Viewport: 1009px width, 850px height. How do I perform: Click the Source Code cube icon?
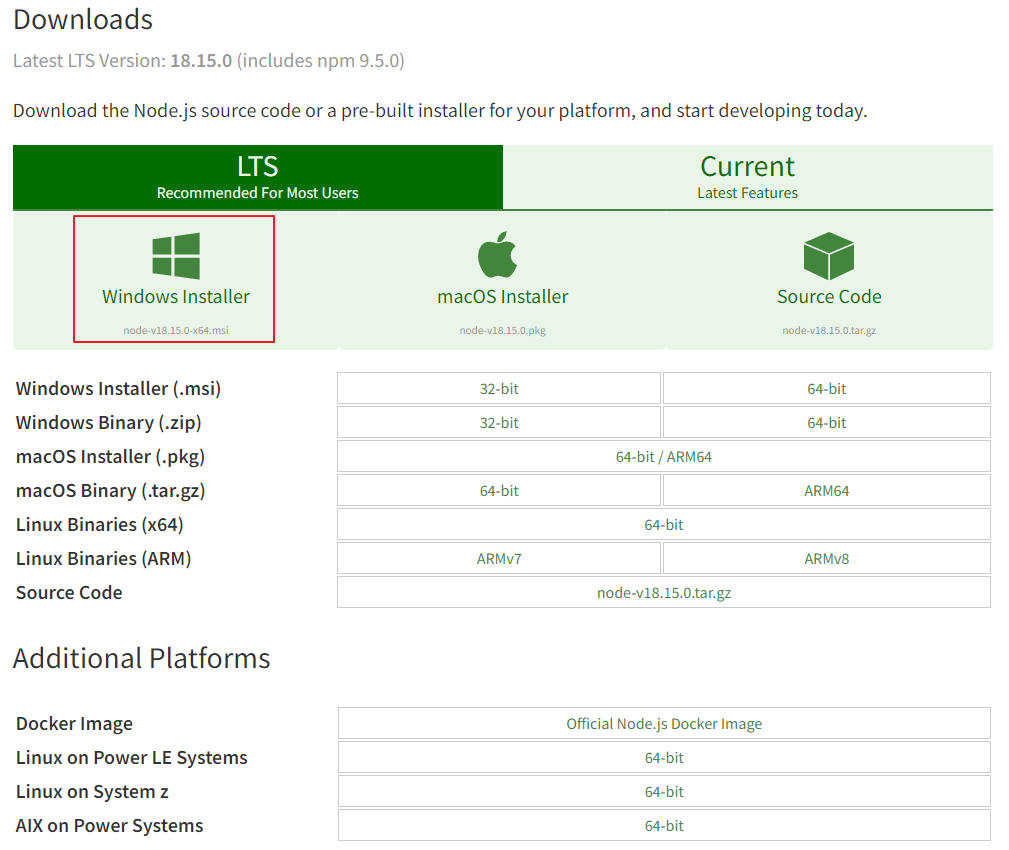(x=829, y=255)
